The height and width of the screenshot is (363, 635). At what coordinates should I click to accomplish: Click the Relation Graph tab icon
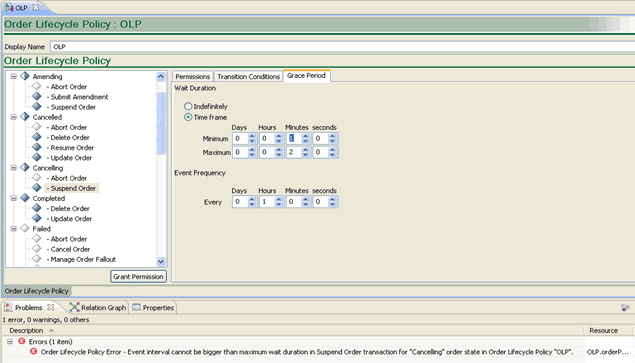pos(74,307)
